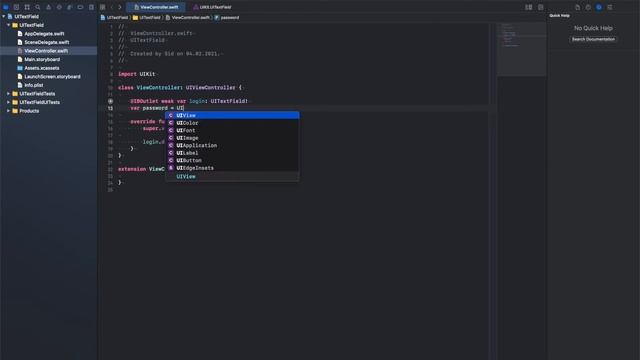Viewport: 640px width, 360px height.
Task: Click the UITextField project breadcrumb
Action: coord(114,18)
